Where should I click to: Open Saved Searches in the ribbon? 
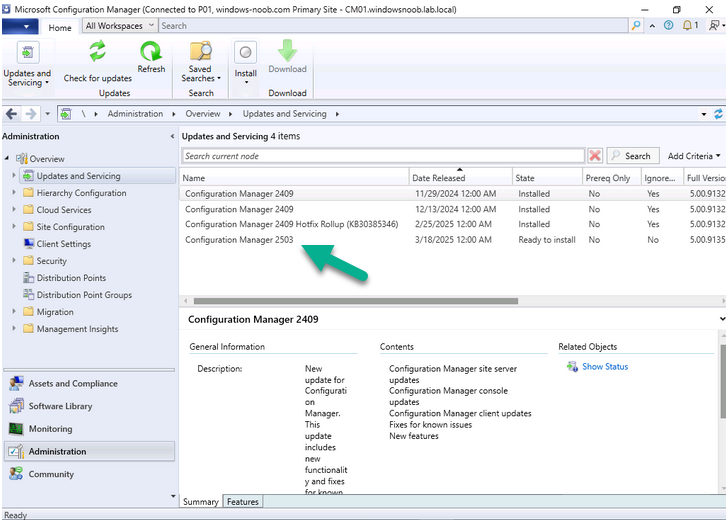tap(200, 63)
